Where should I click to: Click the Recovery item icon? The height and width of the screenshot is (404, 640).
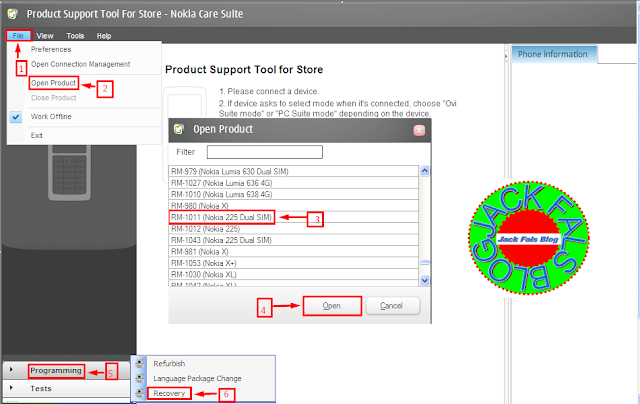click(x=140, y=393)
